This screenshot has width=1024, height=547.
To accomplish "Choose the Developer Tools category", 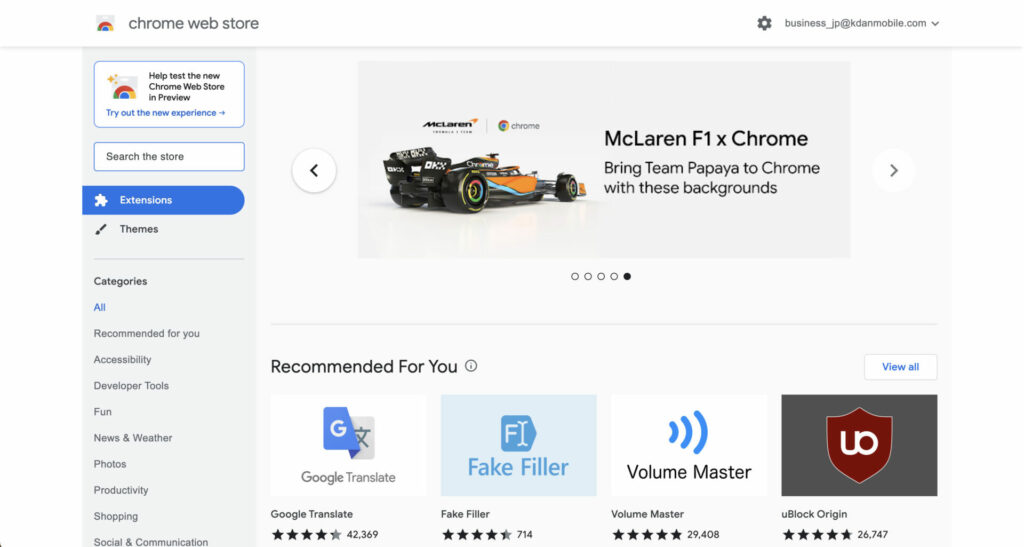I will [131, 386].
